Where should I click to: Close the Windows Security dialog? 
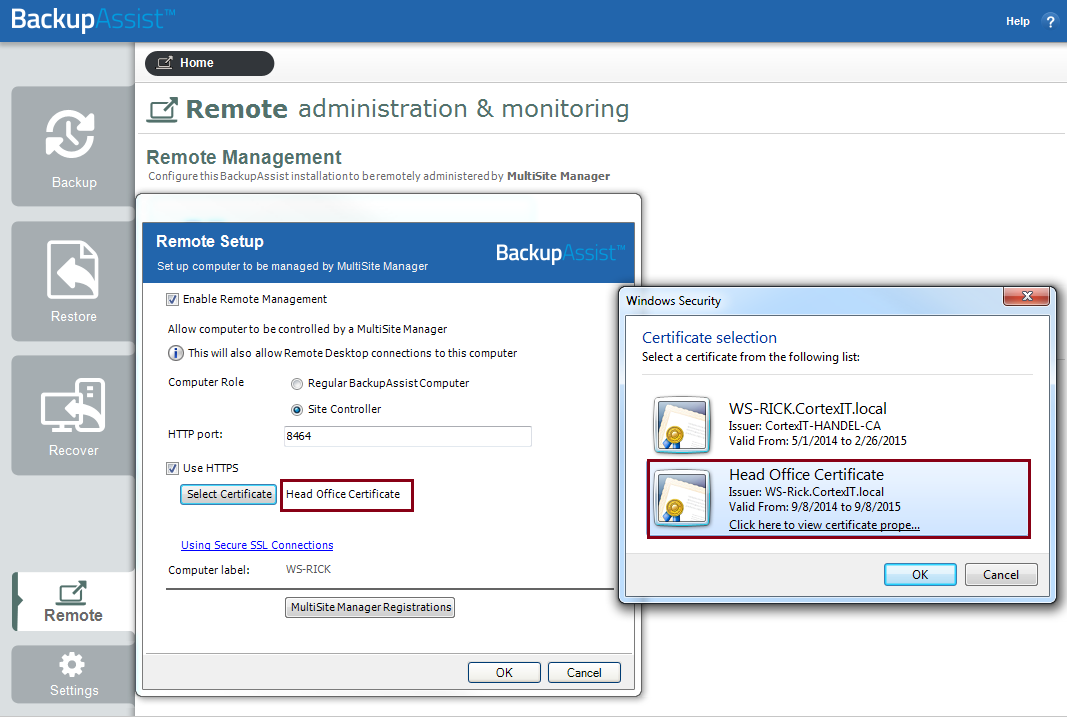click(1027, 296)
